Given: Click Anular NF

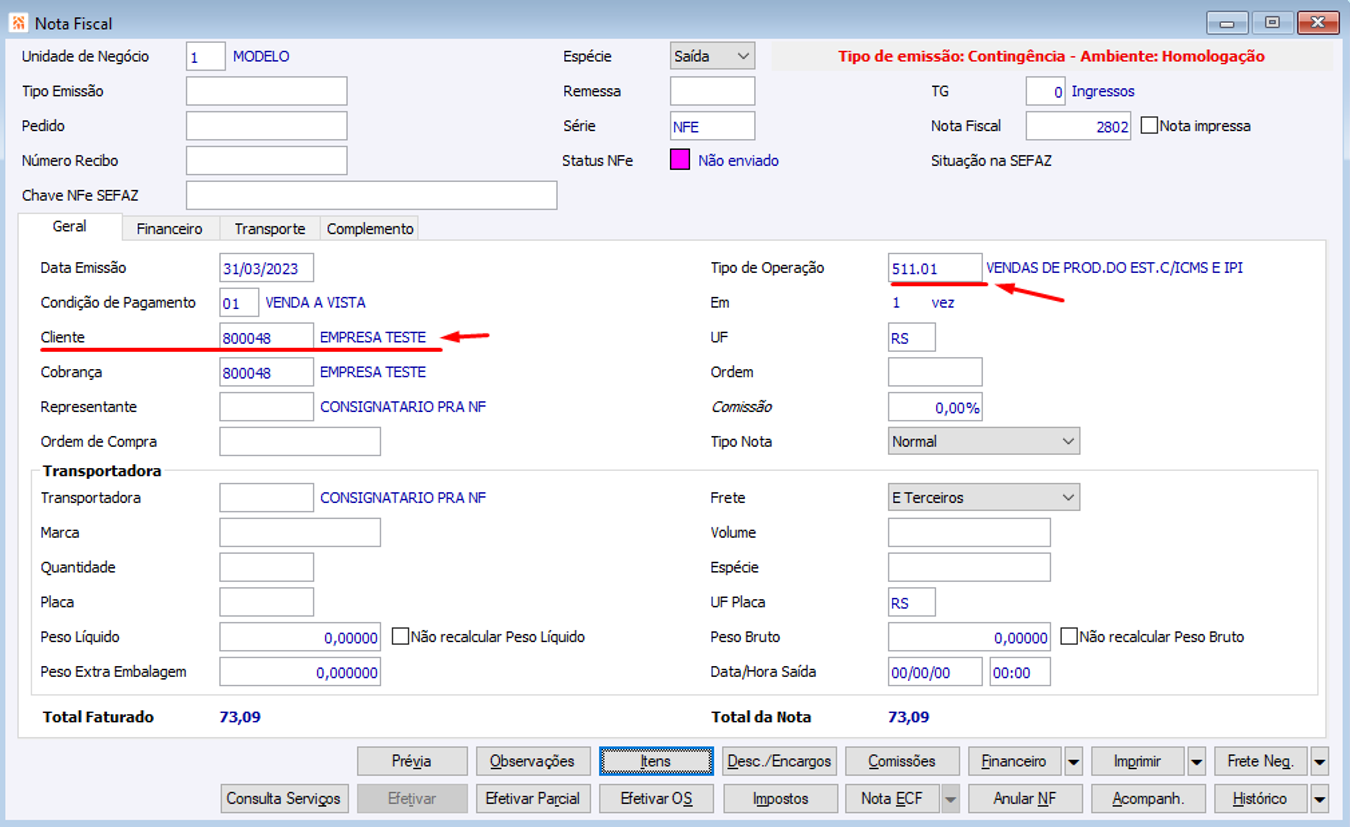Looking at the screenshot, I should click(1025, 799).
